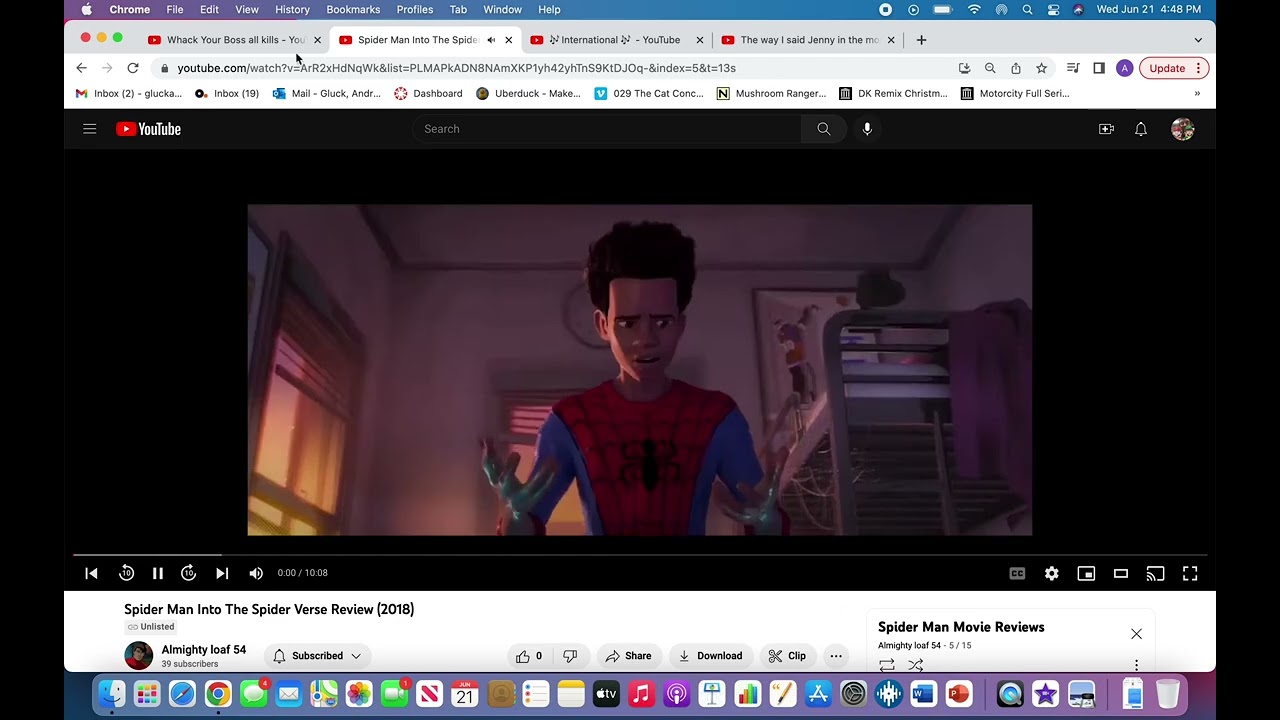Open the YouTube notifications bell
The width and height of the screenshot is (1280, 720).
(1141, 129)
